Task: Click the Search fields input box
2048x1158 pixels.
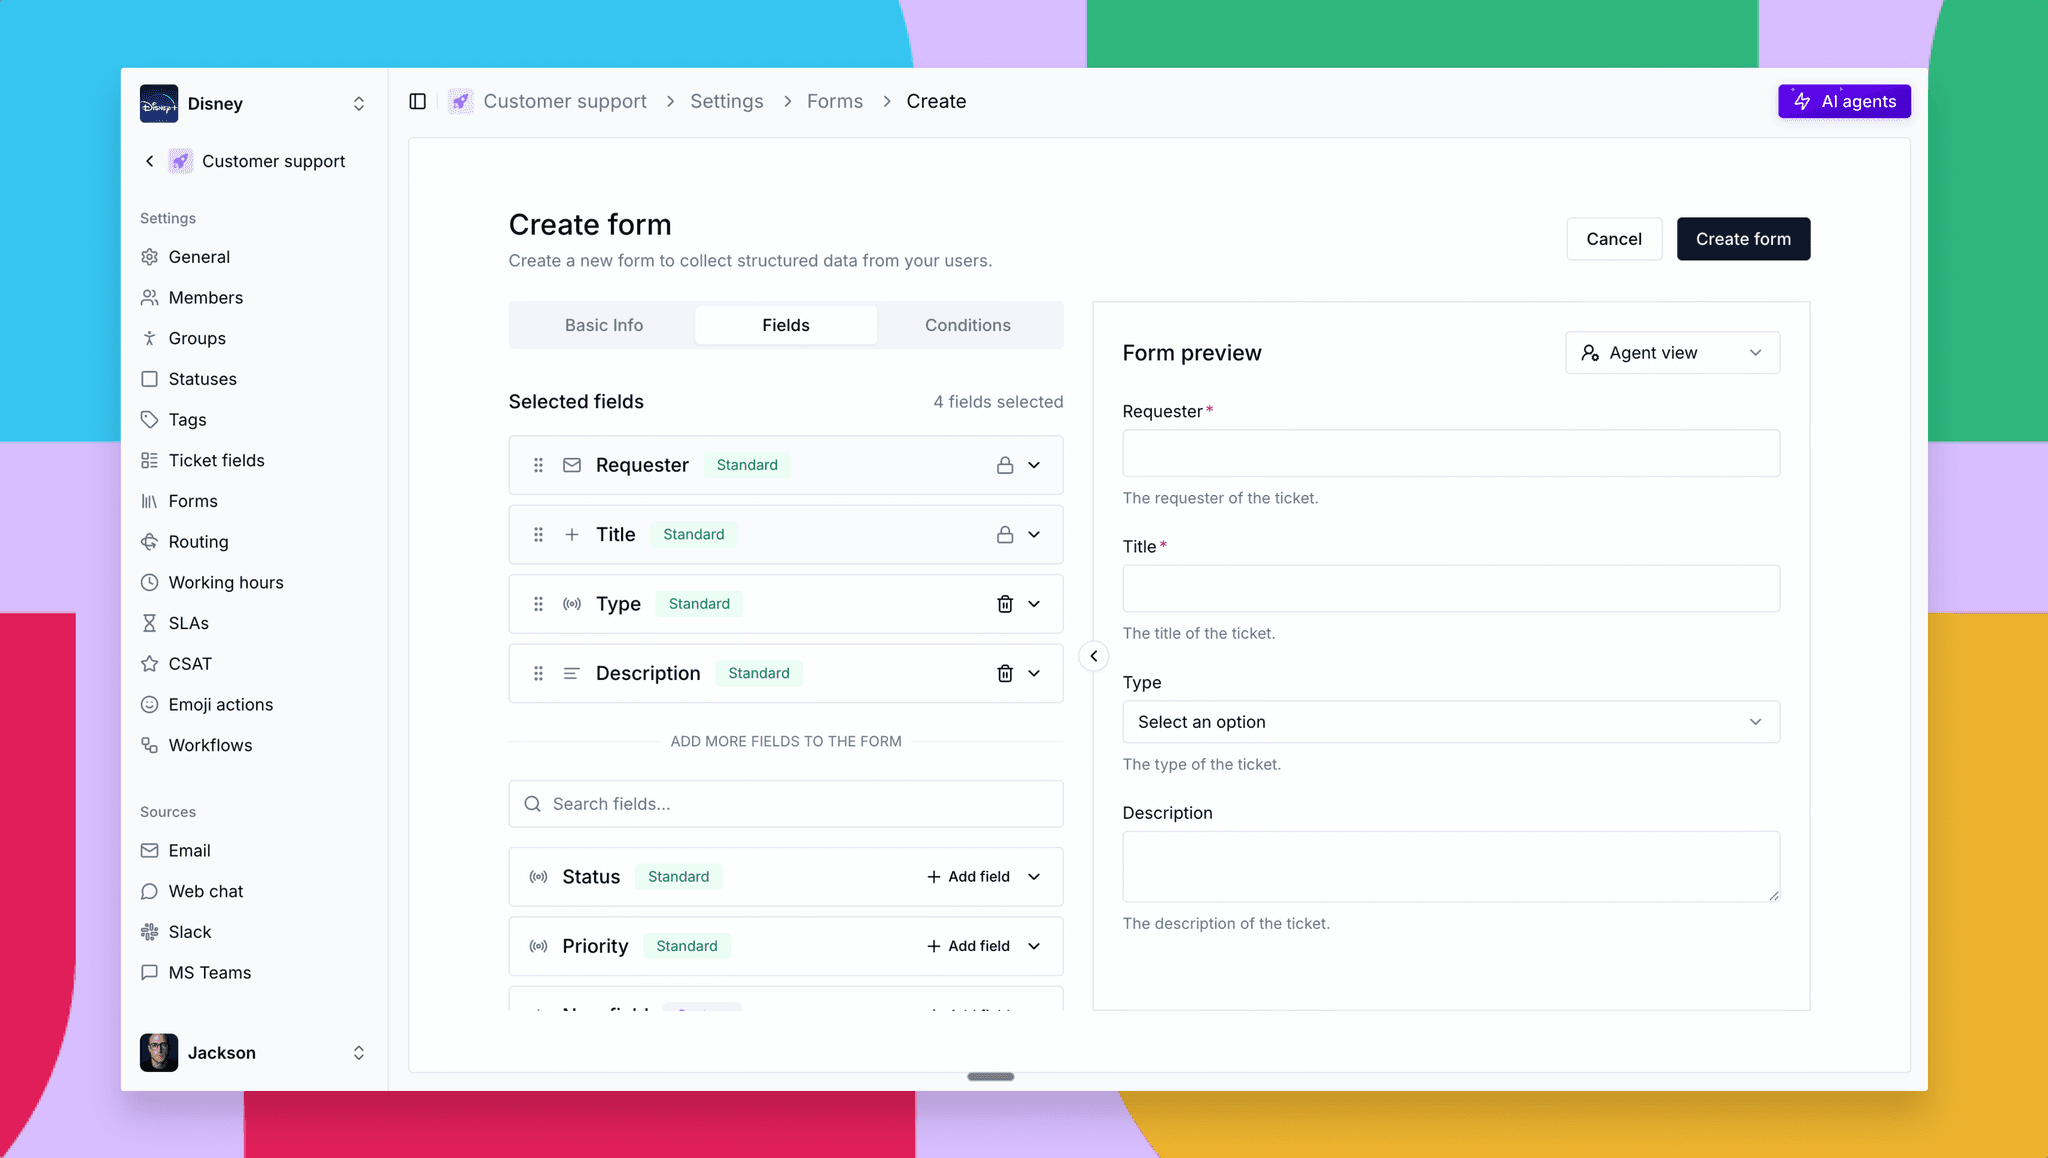Action: tap(786, 803)
